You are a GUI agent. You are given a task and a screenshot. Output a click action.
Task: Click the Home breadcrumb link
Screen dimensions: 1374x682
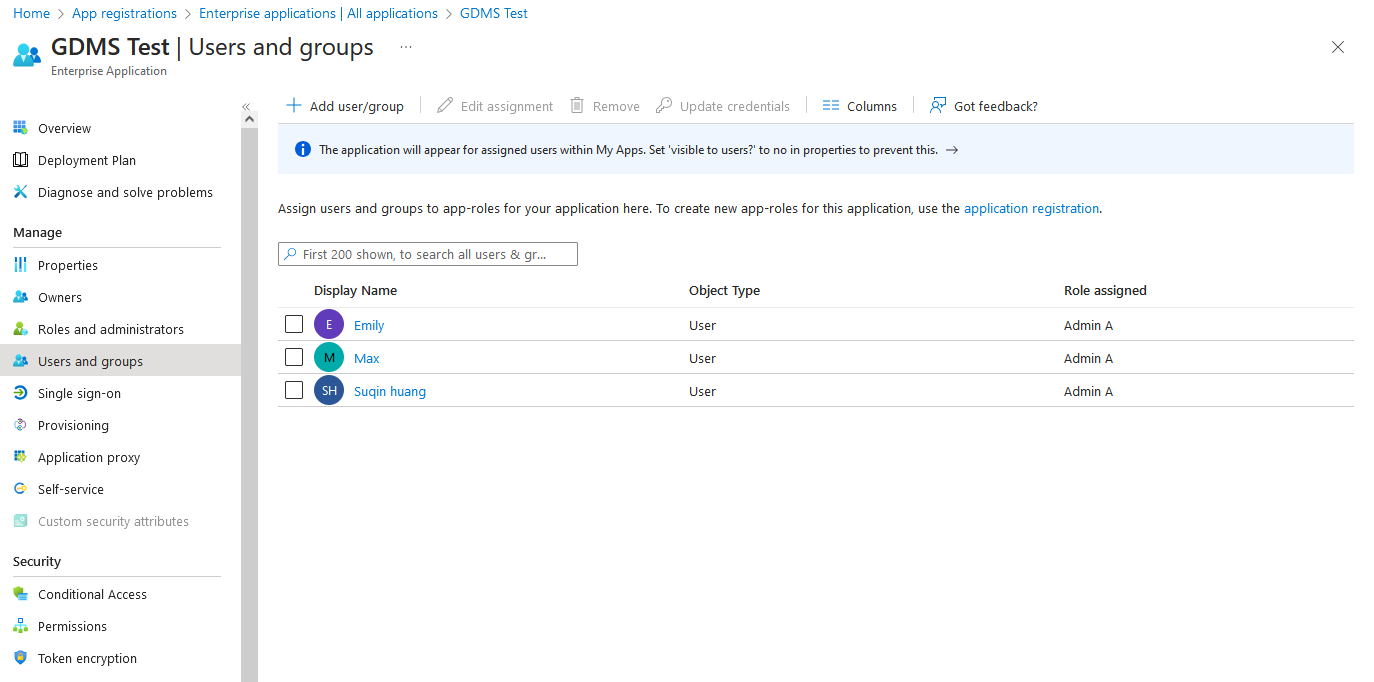tap(31, 13)
